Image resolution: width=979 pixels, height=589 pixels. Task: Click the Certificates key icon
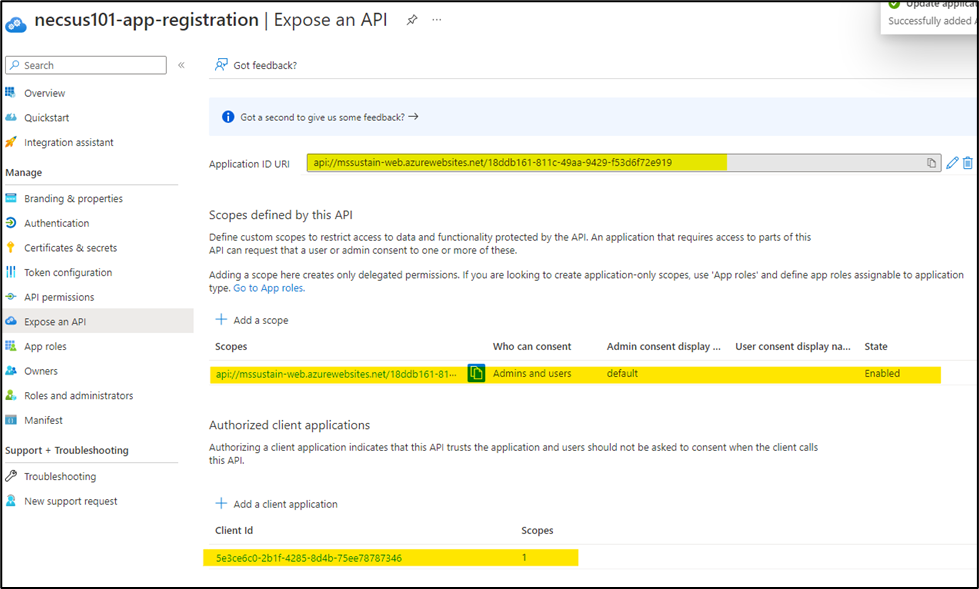point(11,247)
